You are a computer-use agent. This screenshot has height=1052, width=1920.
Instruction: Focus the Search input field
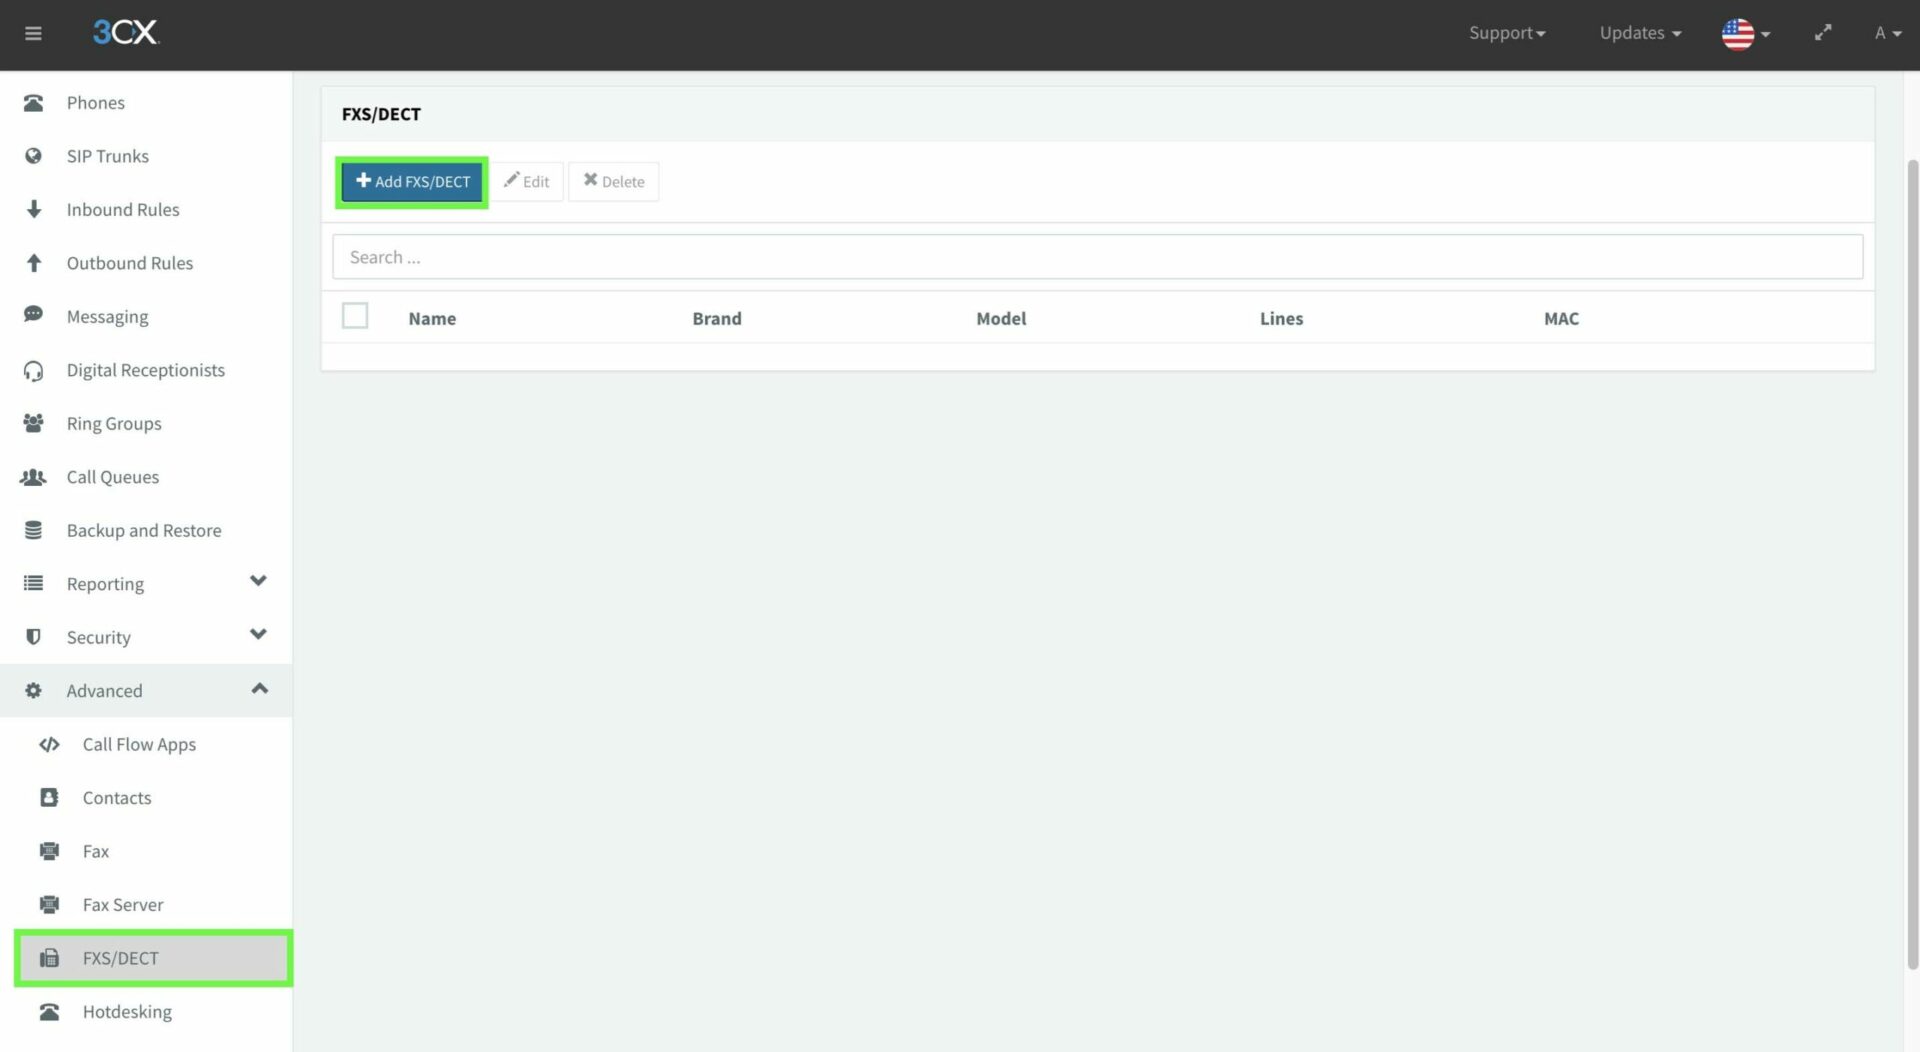point(1097,257)
